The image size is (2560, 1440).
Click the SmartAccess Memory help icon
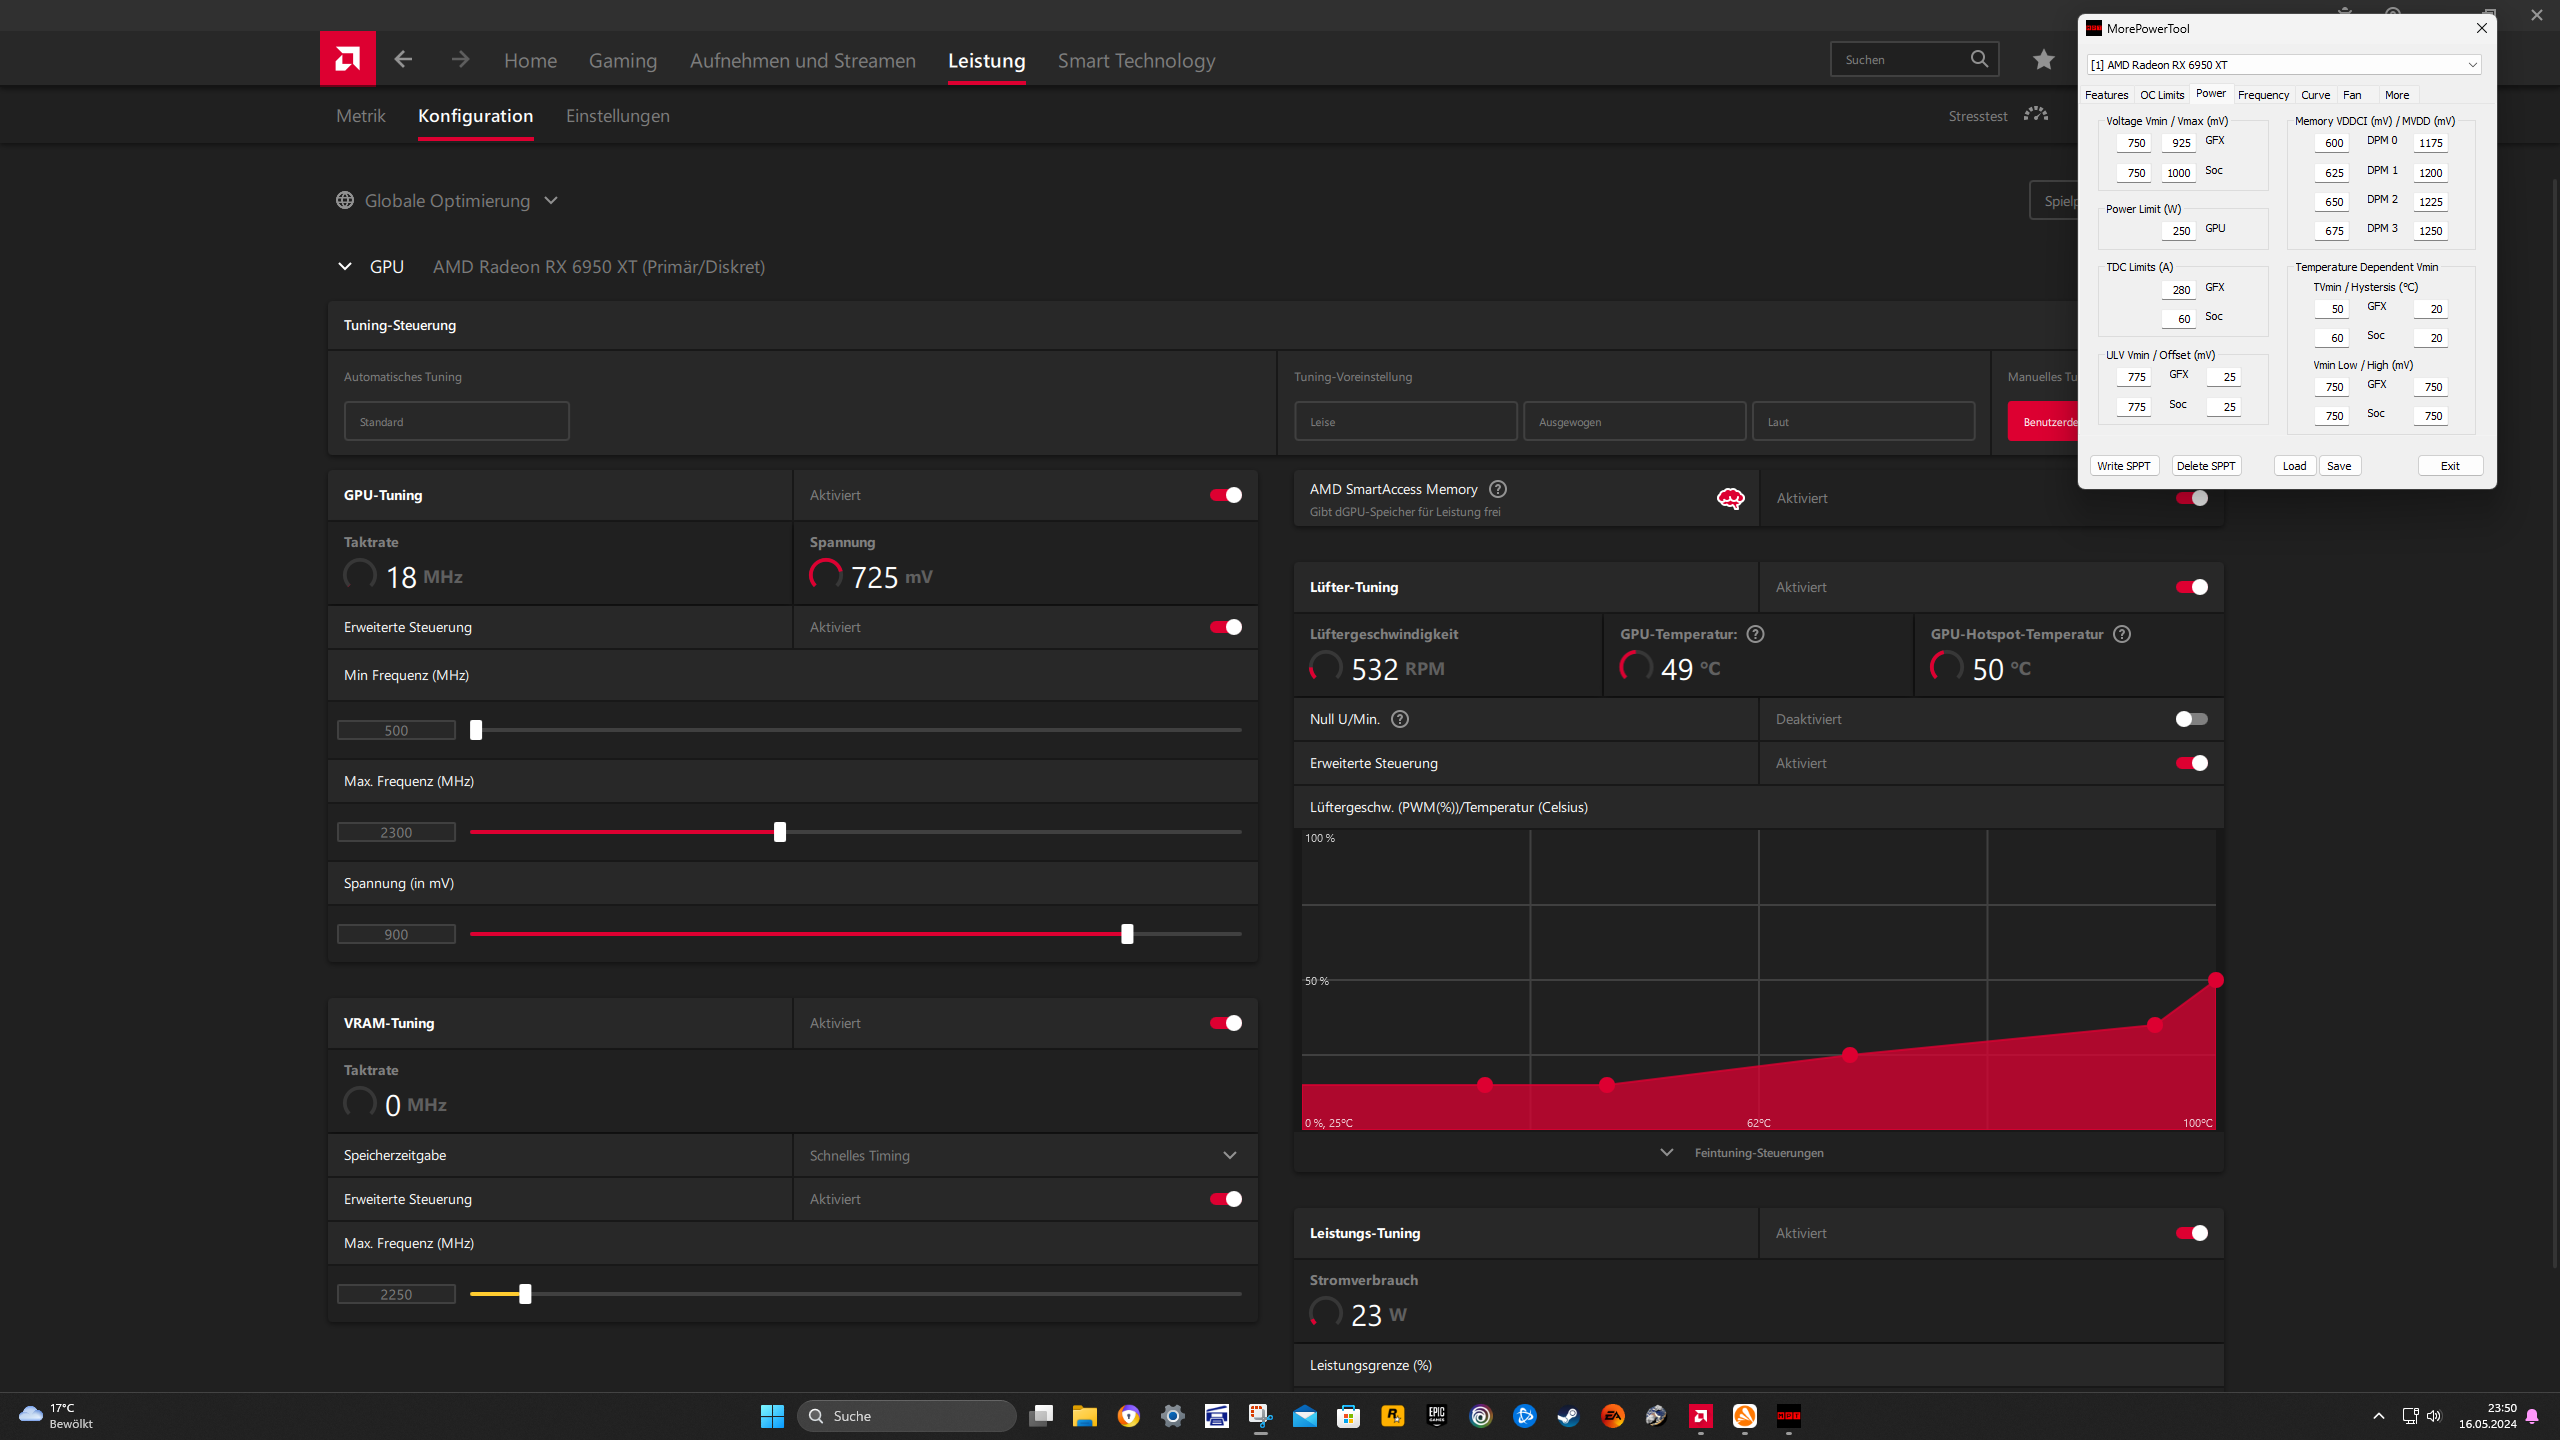pyautogui.click(x=1497, y=489)
